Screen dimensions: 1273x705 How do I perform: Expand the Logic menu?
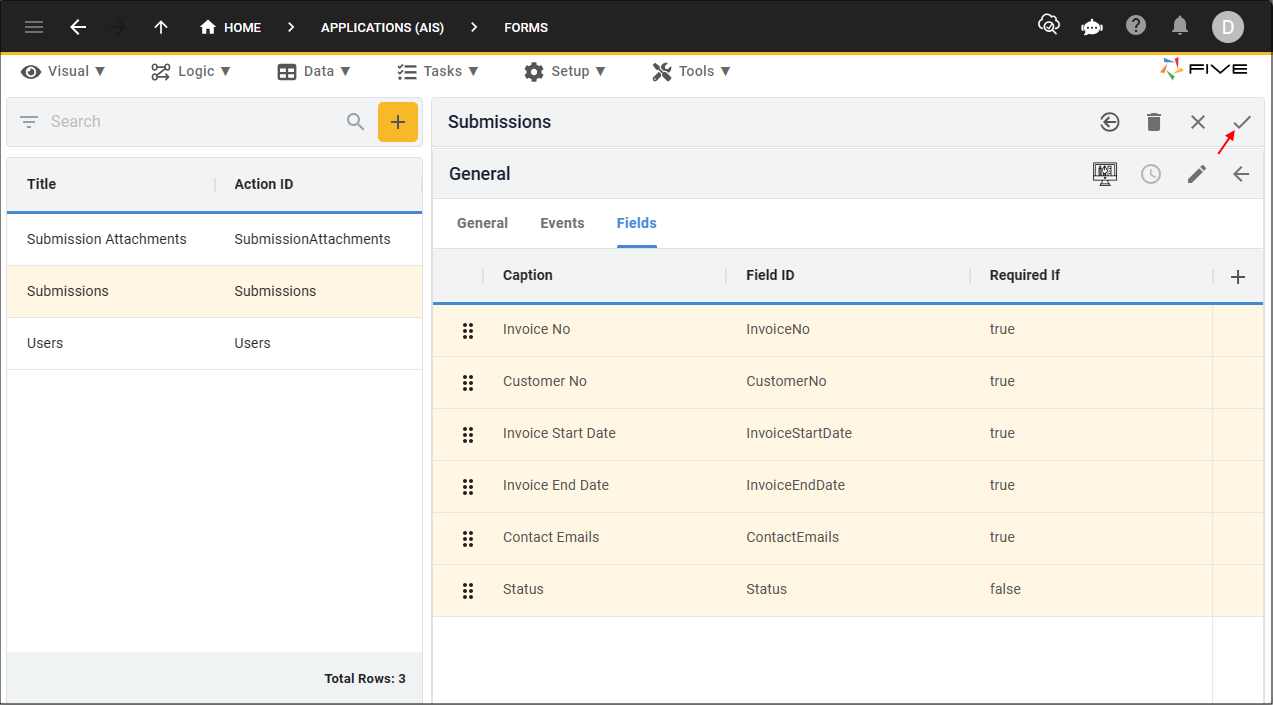[191, 71]
